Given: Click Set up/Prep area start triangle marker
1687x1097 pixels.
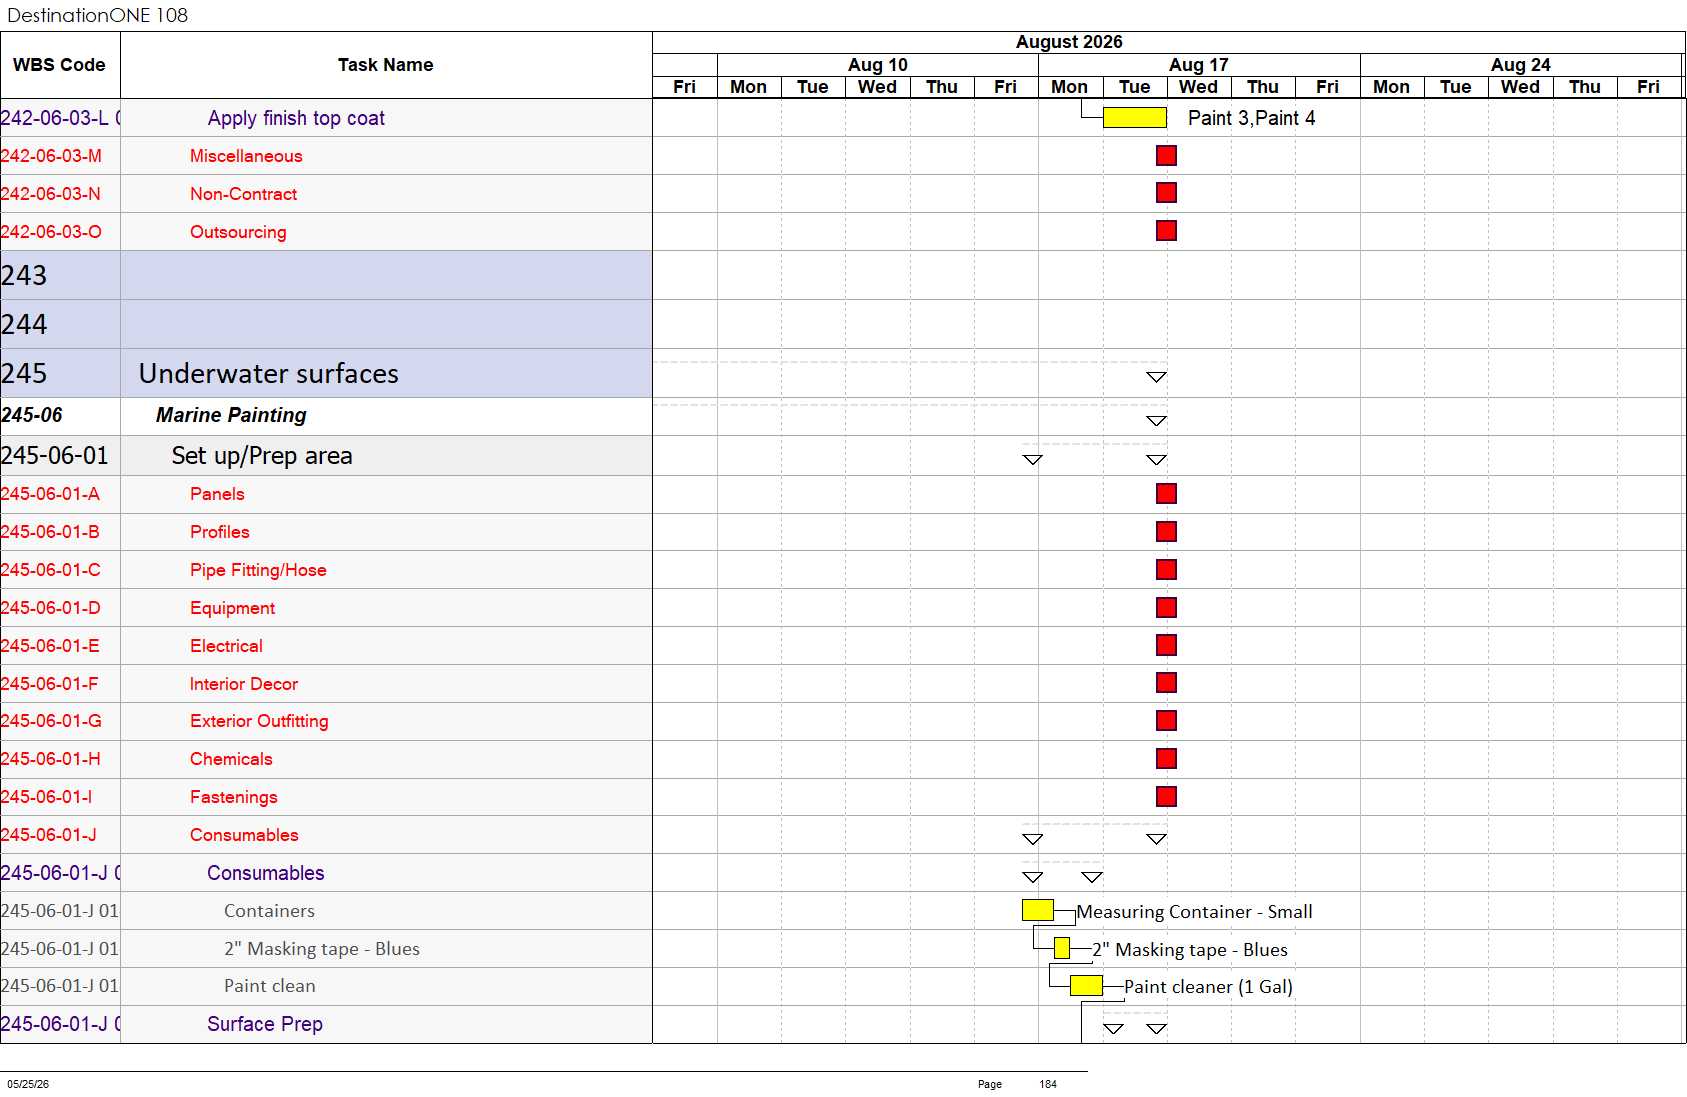Looking at the screenshot, I should coord(1033,460).
